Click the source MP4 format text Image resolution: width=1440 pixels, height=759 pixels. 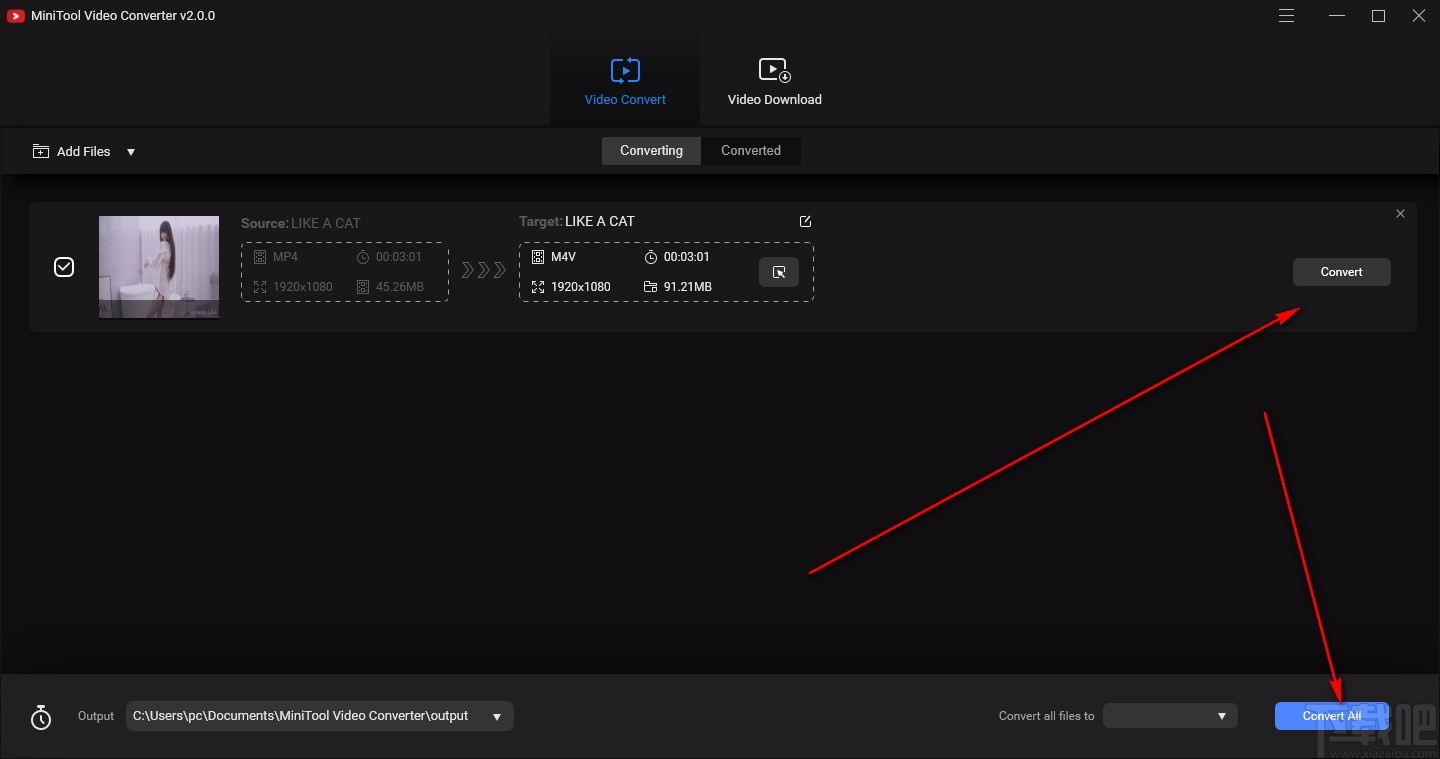tap(285, 257)
